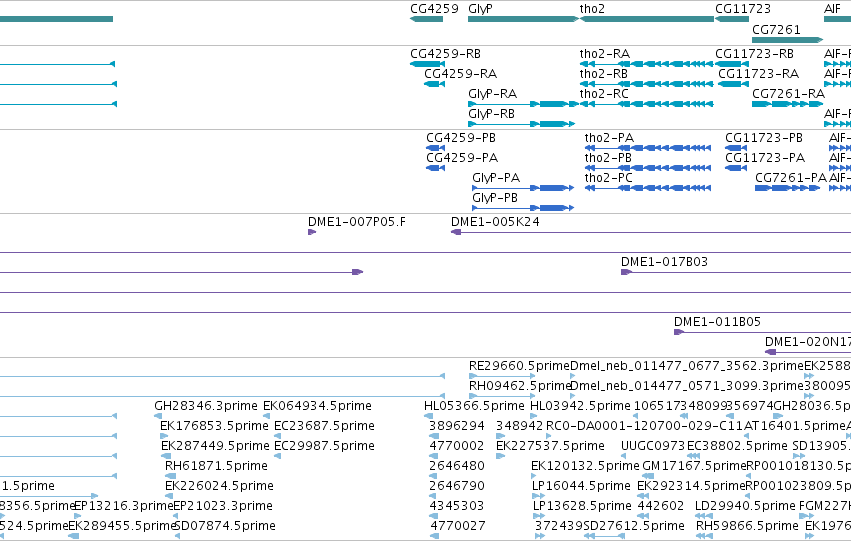Open the tho2-PB protein label

click(x=608, y=158)
